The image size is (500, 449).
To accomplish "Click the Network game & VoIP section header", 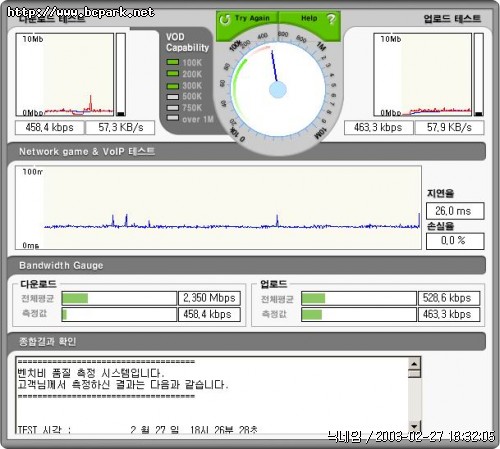I will (x=246, y=152).
